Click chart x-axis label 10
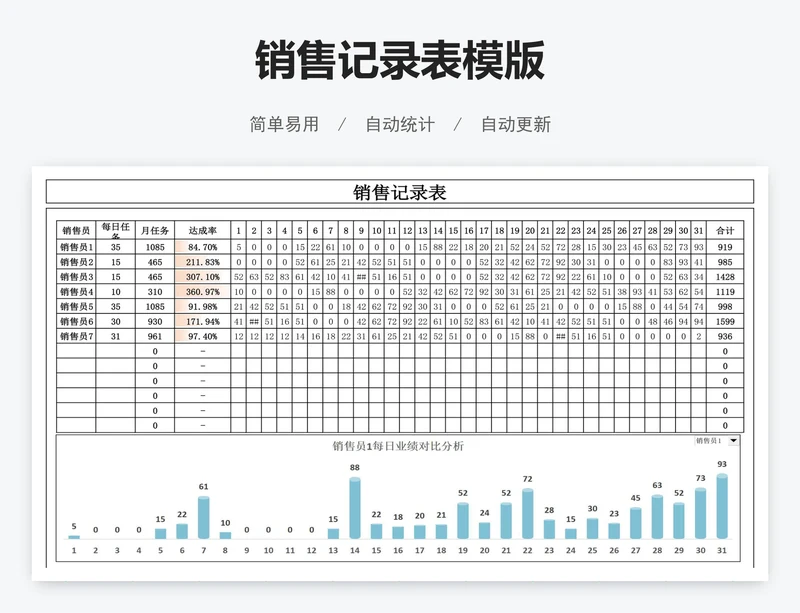 pos(268,550)
